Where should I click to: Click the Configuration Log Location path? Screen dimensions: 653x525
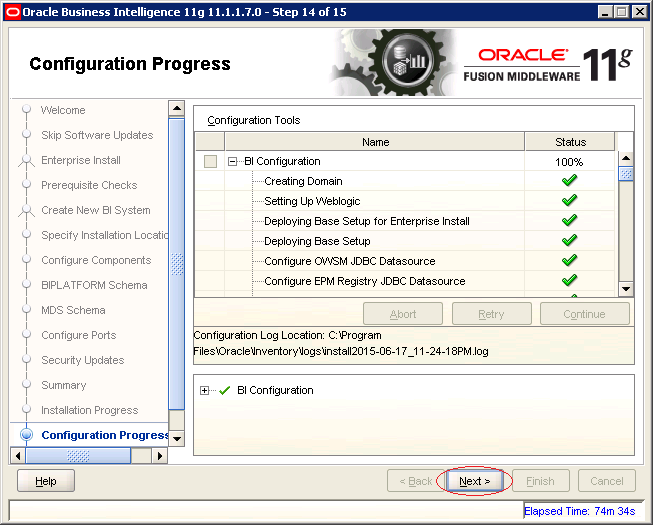tap(341, 343)
